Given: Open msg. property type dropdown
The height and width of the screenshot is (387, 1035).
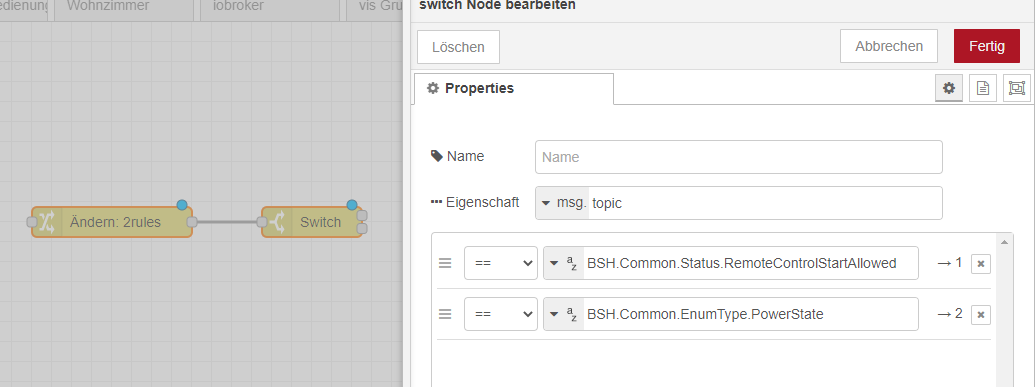Looking at the screenshot, I should (x=562, y=203).
